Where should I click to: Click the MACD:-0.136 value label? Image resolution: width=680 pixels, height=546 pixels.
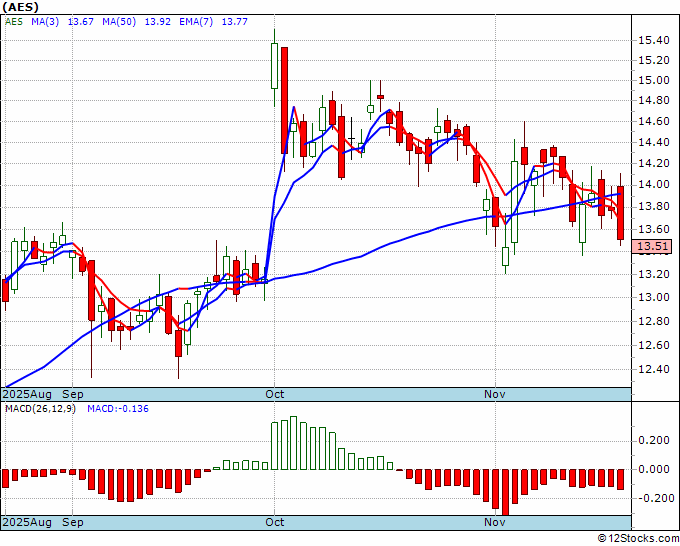coord(118,409)
